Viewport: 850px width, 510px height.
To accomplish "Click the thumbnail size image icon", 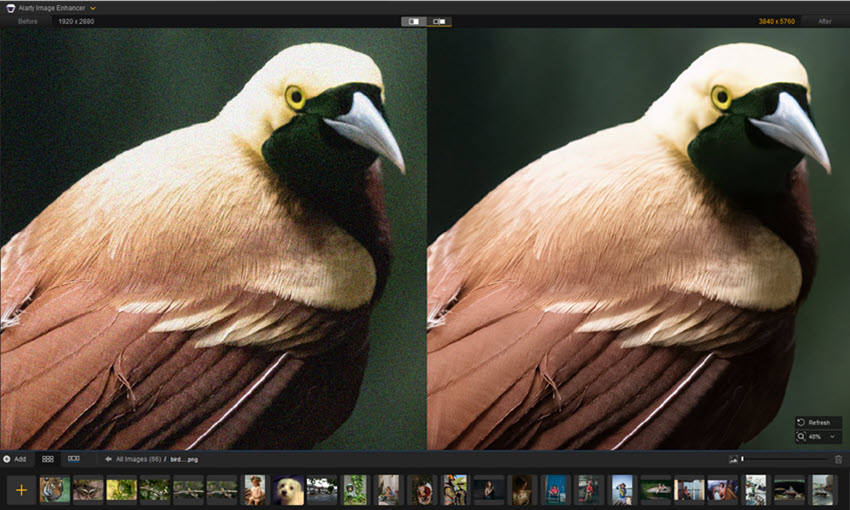I will click(733, 460).
